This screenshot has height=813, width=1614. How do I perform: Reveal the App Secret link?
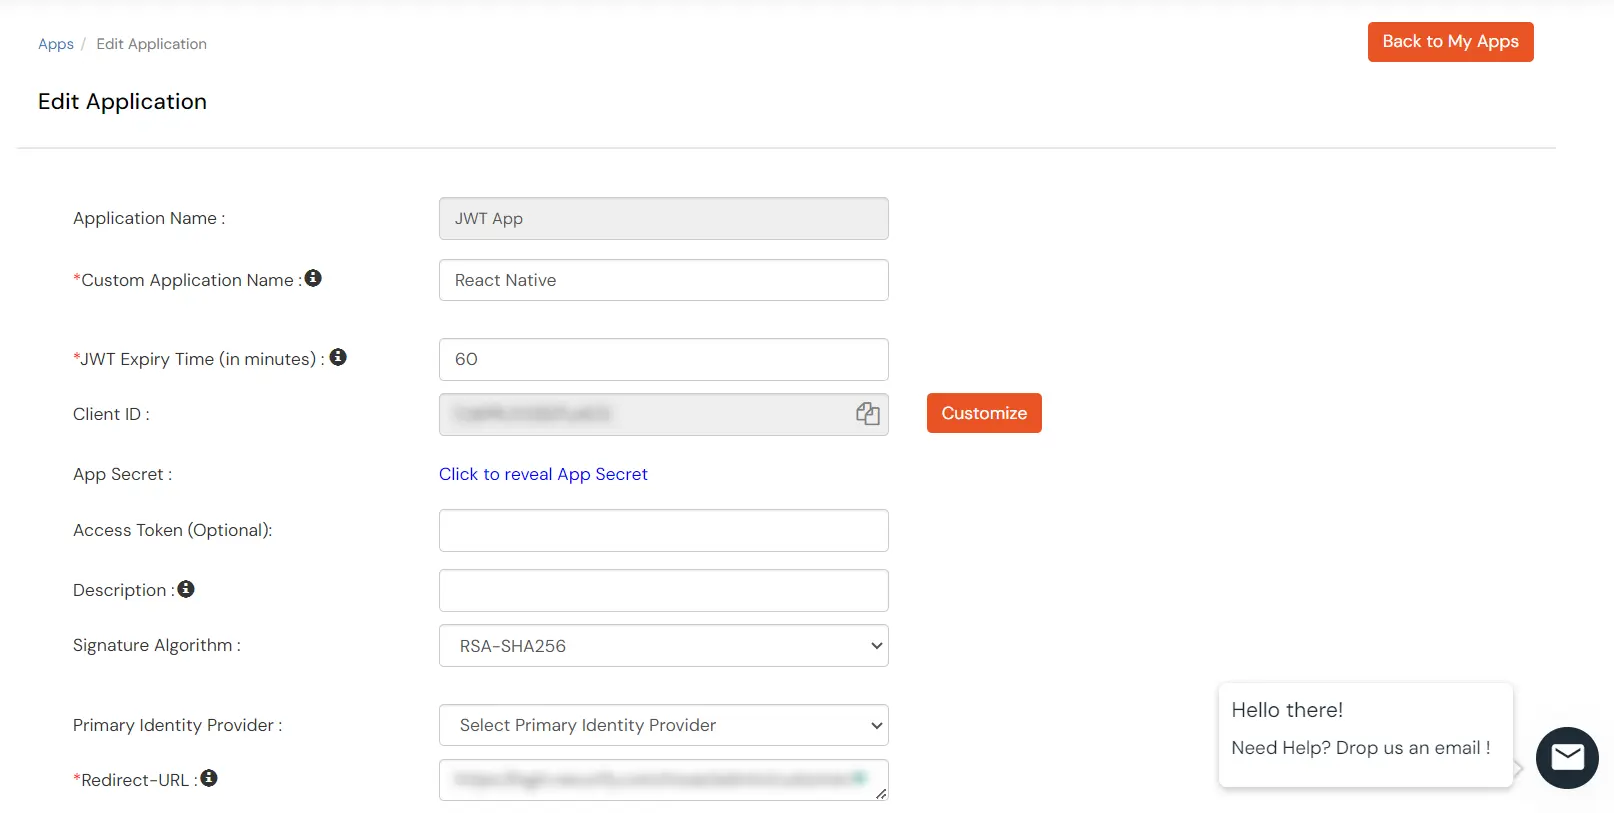tap(543, 474)
